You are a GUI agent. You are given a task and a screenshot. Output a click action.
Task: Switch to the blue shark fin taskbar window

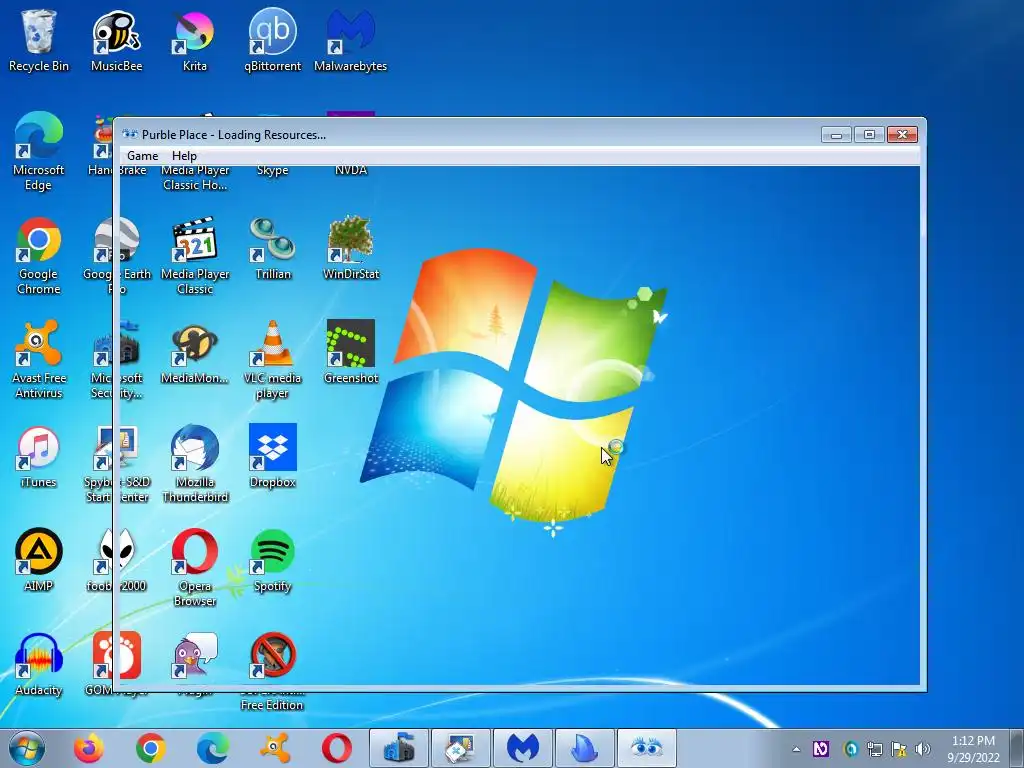pos(584,748)
